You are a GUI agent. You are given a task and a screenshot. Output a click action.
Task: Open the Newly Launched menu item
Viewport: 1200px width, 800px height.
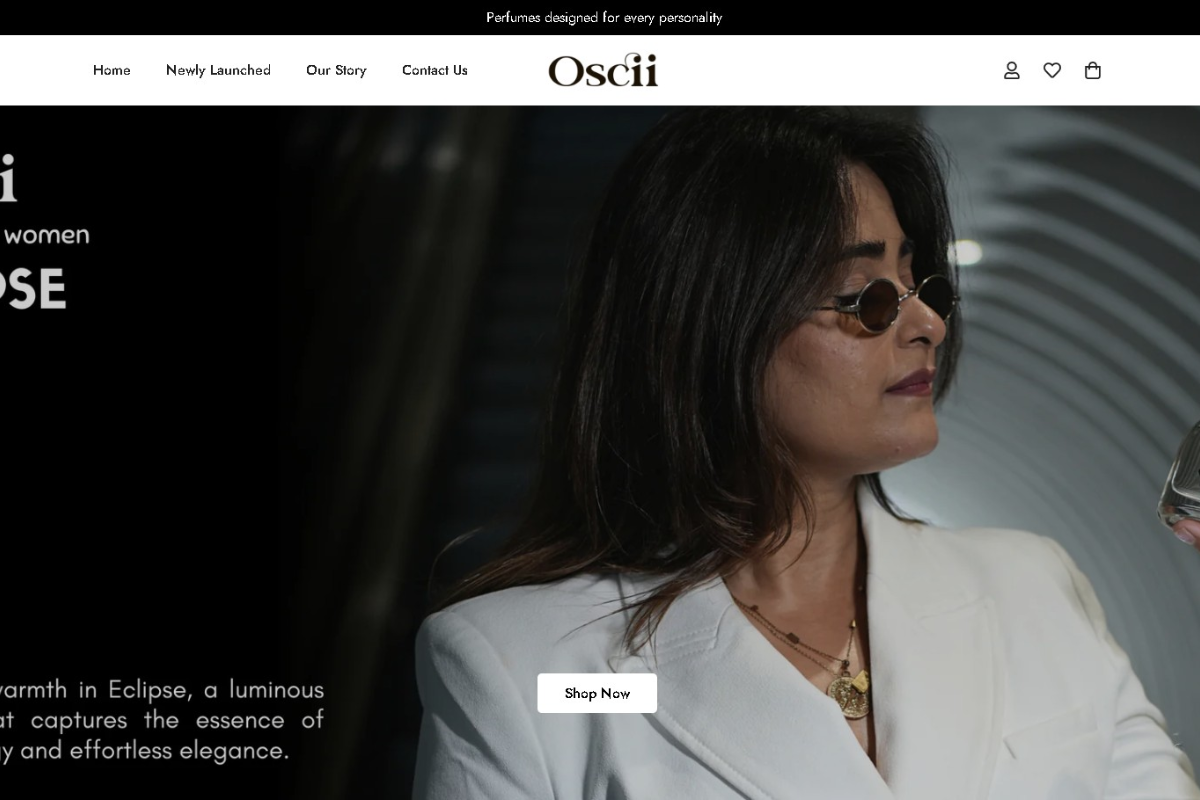[x=218, y=70]
